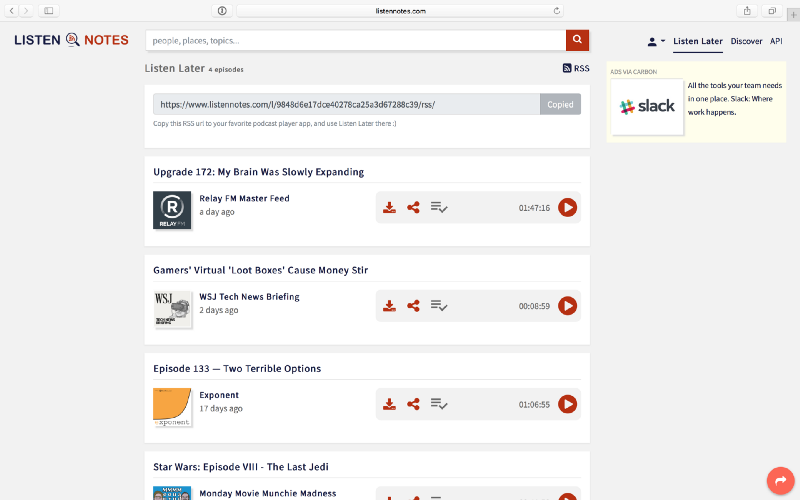This screenshot has width=800, height=500.
Task: Toggle the Safari sidebar button
Action: click(x=48, y=11)
